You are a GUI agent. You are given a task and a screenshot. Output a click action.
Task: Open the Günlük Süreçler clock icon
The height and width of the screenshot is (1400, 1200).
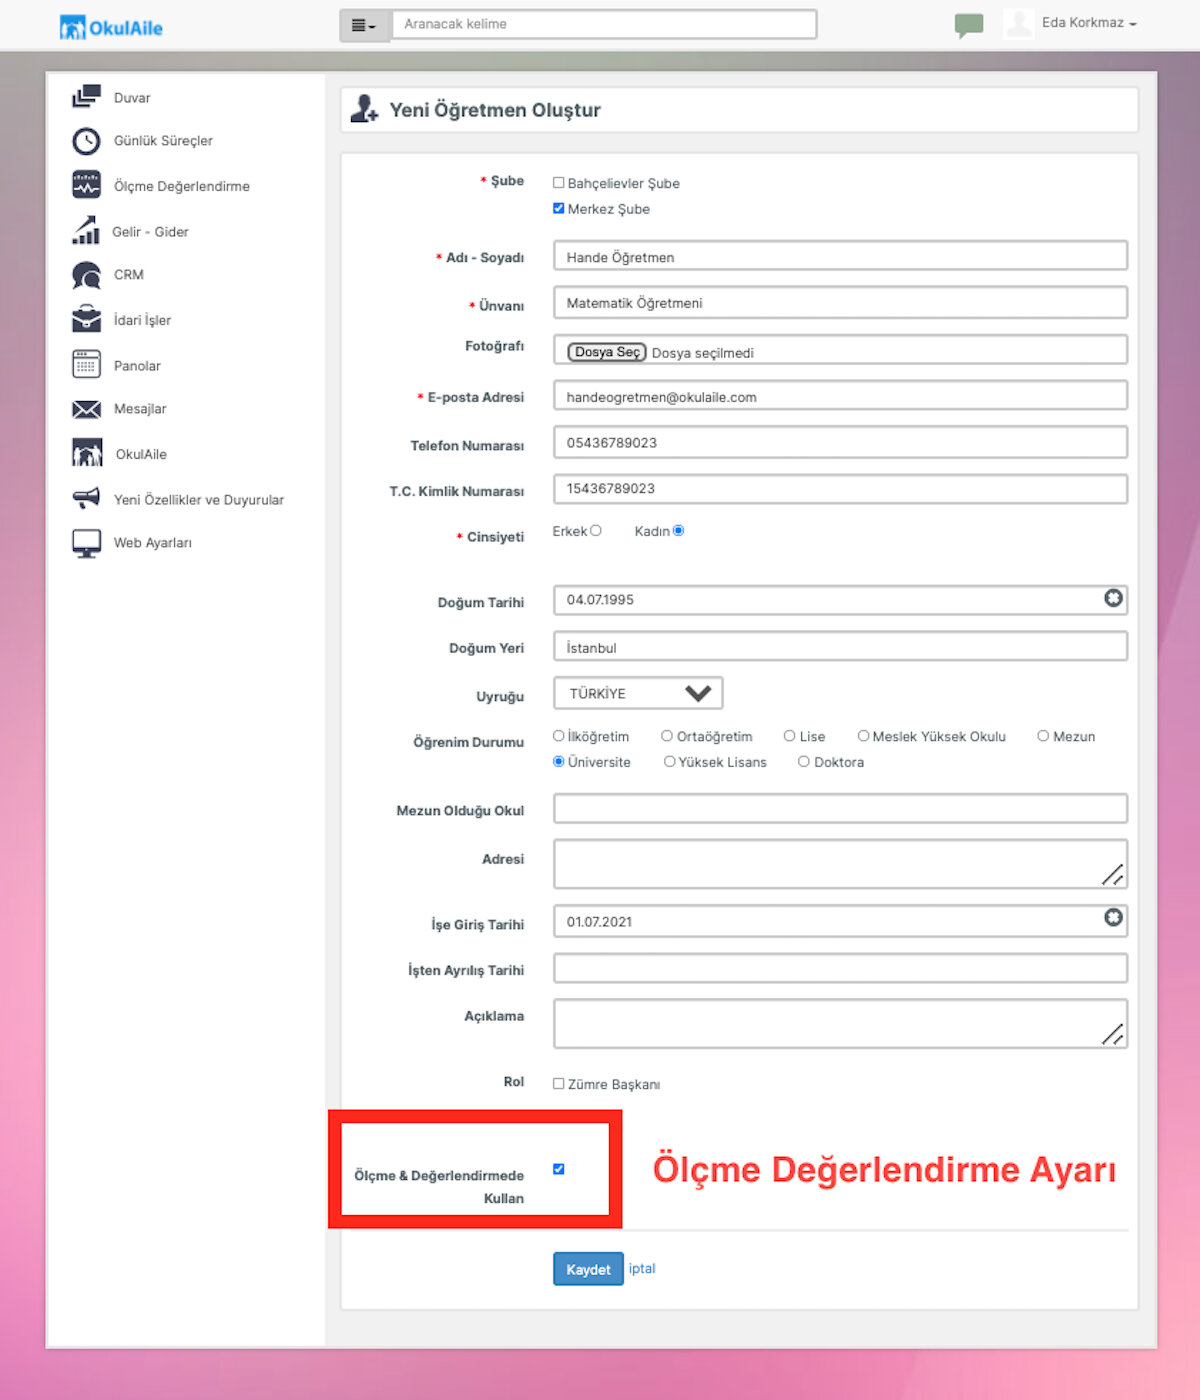pos(86,141)
